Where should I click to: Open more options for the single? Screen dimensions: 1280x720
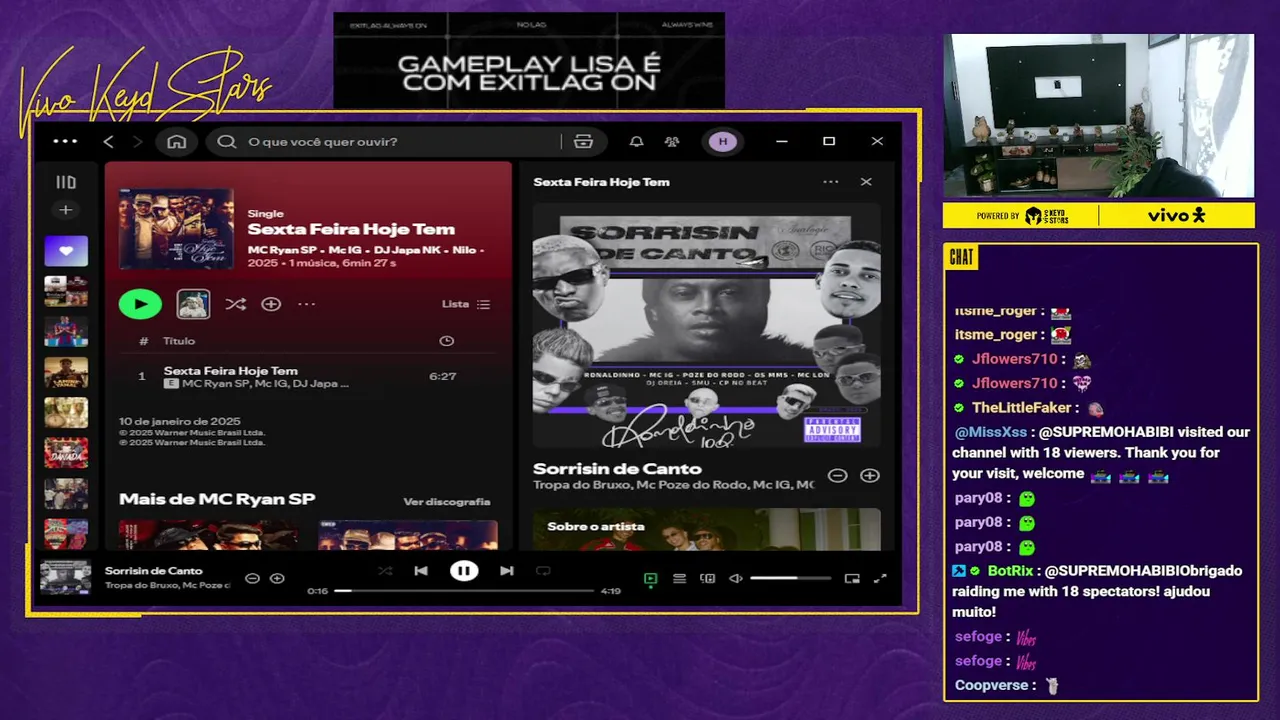coord(307,304)
